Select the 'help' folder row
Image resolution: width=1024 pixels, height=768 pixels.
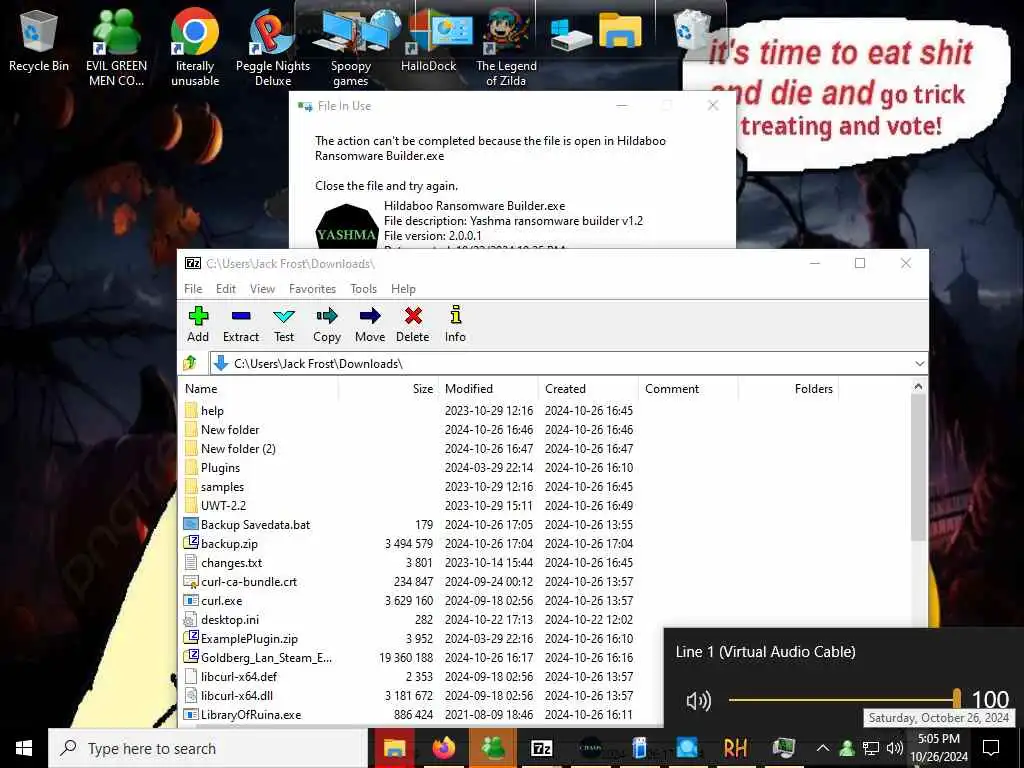tap(409, 411)
